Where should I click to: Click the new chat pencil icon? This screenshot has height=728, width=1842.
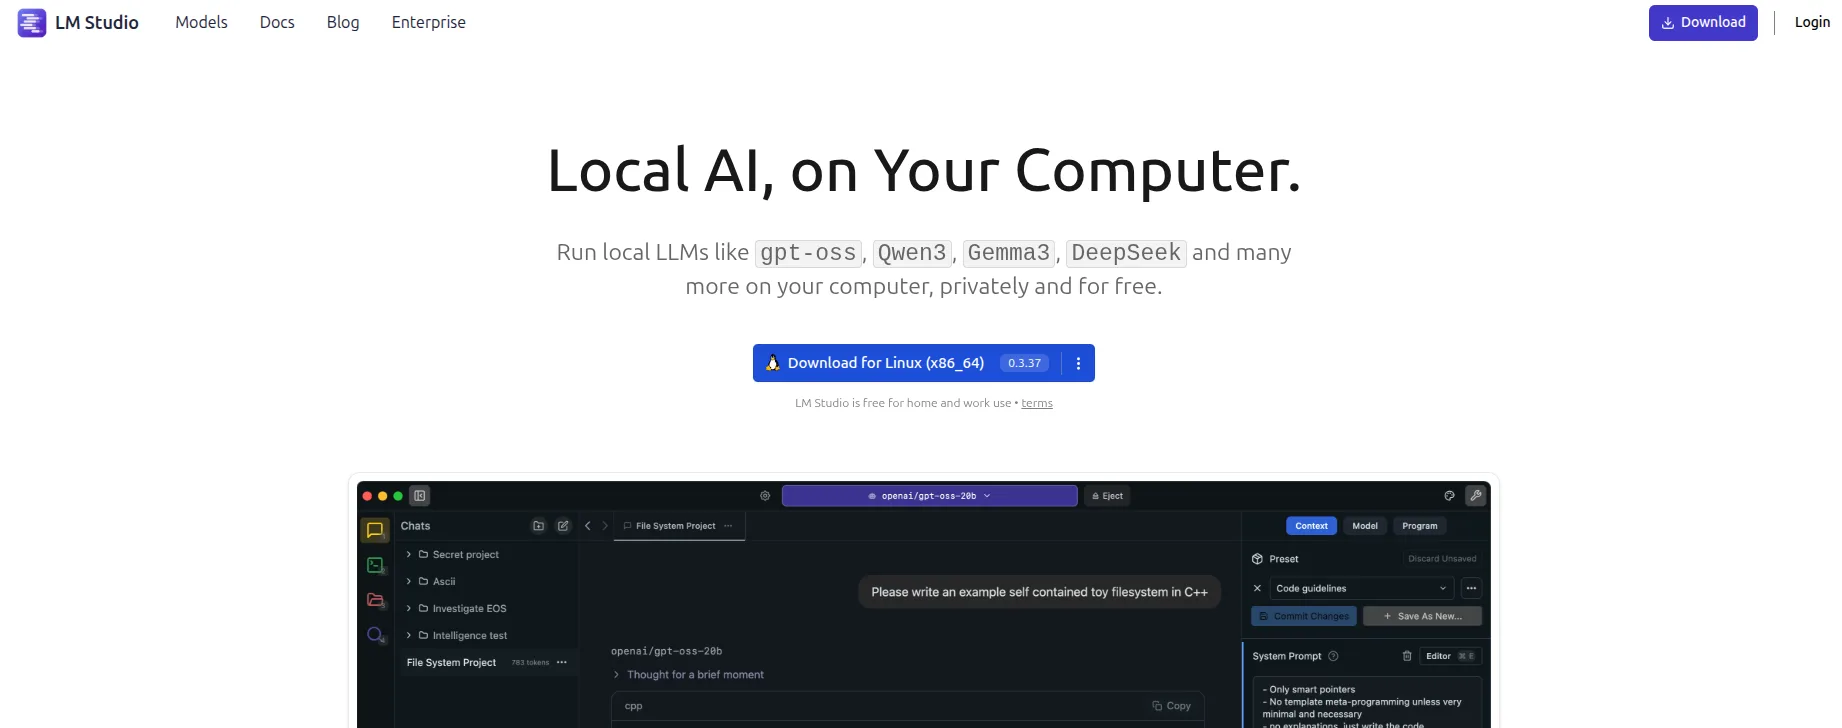click(563, 526)
